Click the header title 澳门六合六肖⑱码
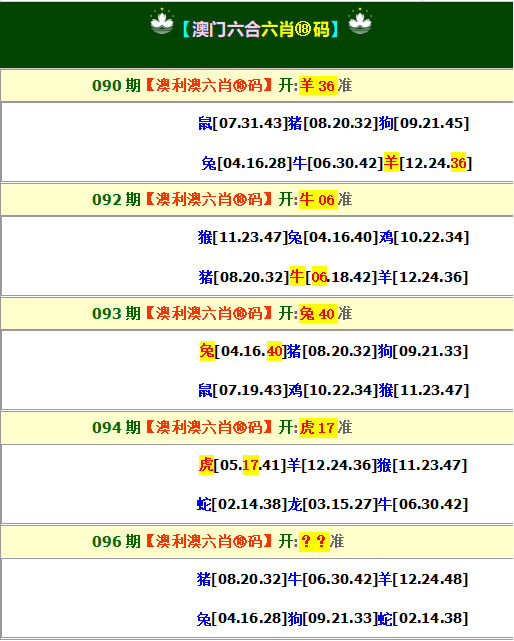This screenshot has height=641, width=514. [260, 29]
